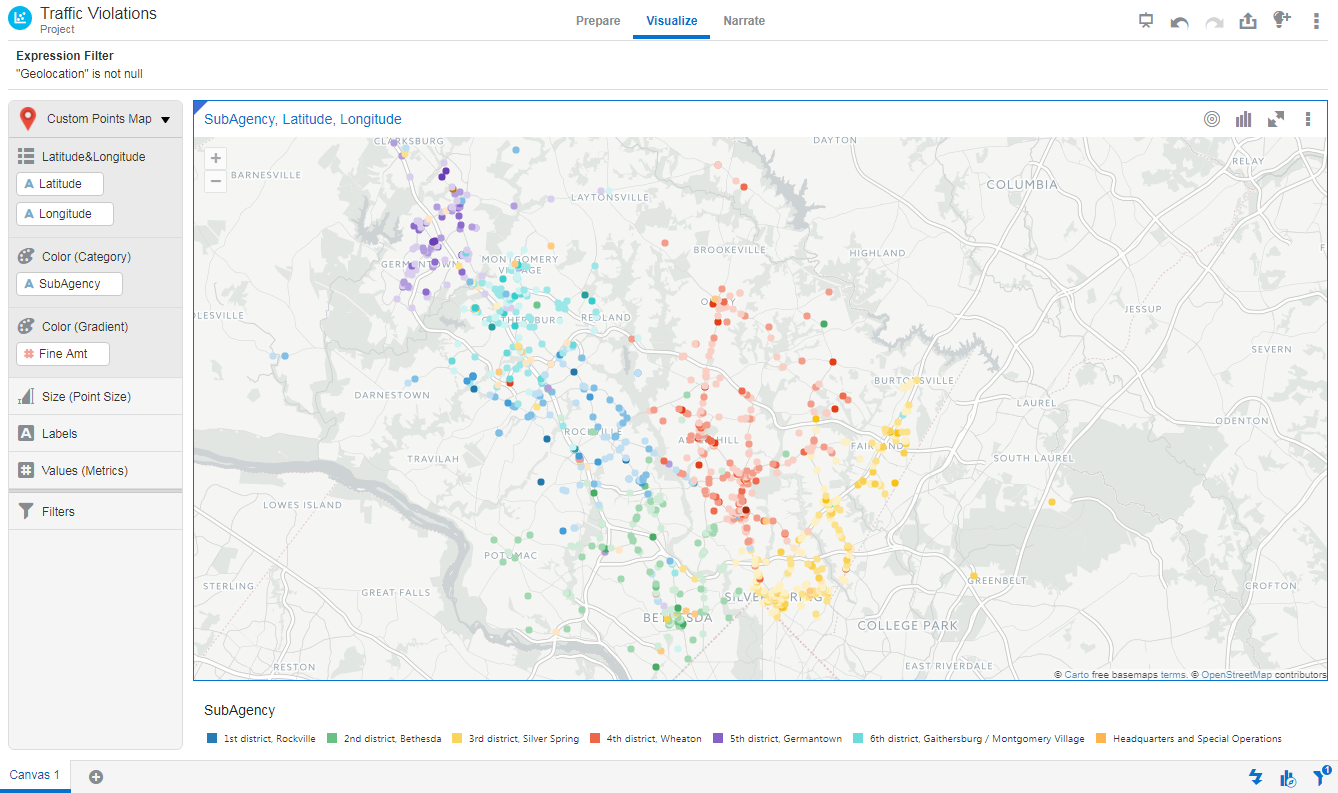Viewport: 1338px width, 793px height.
Task: Click the Labels section icon
Action: (x=26, y=433)
